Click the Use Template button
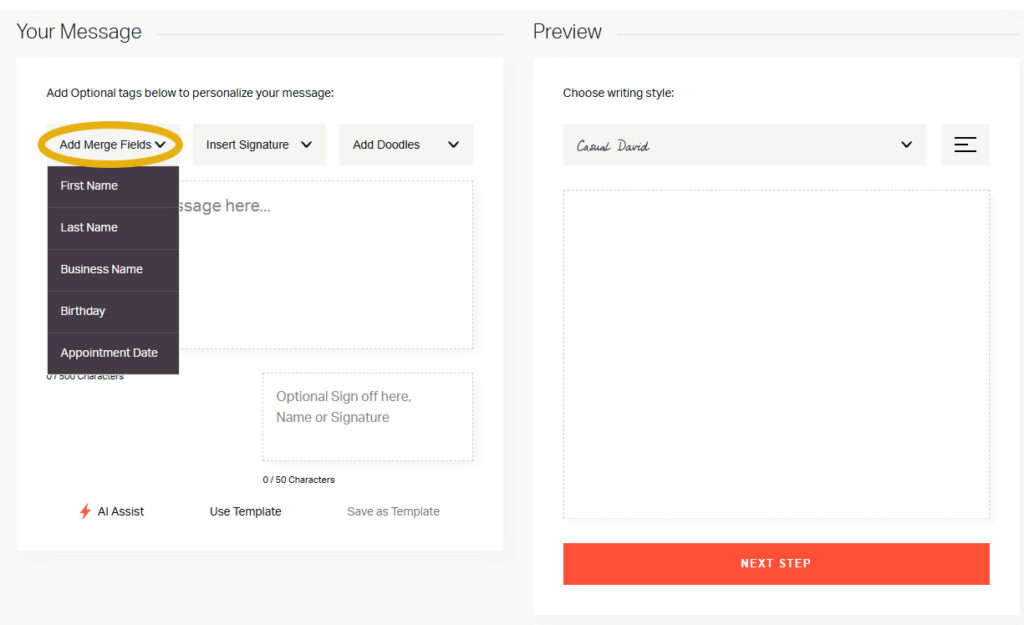Viewport: 1024px width, 625px height. [245, 511]
